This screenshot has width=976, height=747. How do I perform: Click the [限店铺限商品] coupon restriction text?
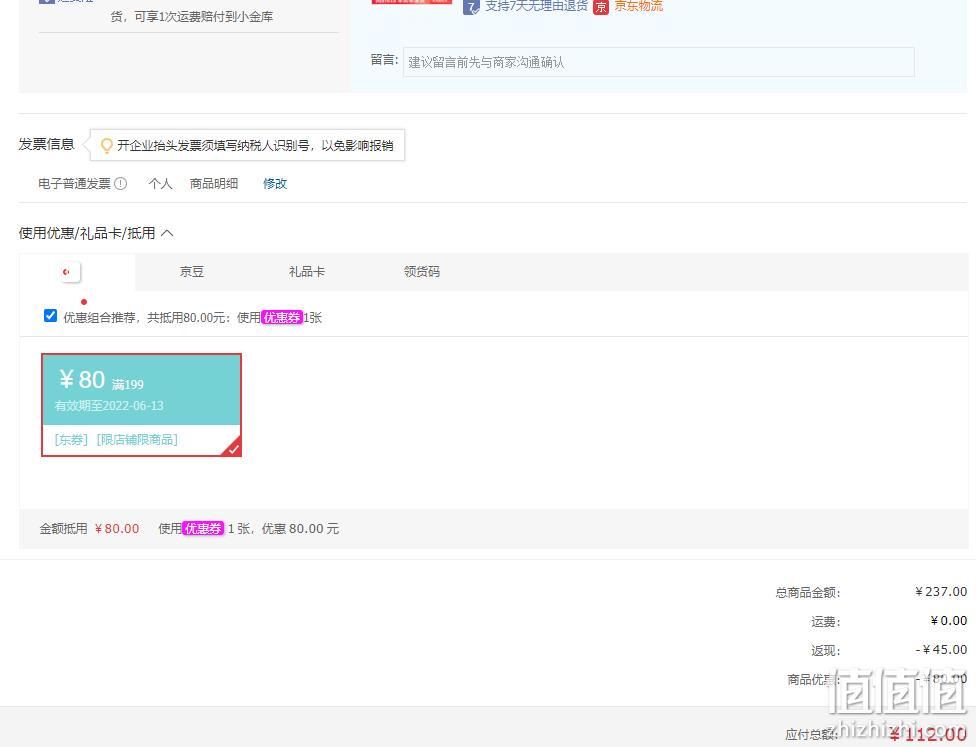click(x=137, y=440)
